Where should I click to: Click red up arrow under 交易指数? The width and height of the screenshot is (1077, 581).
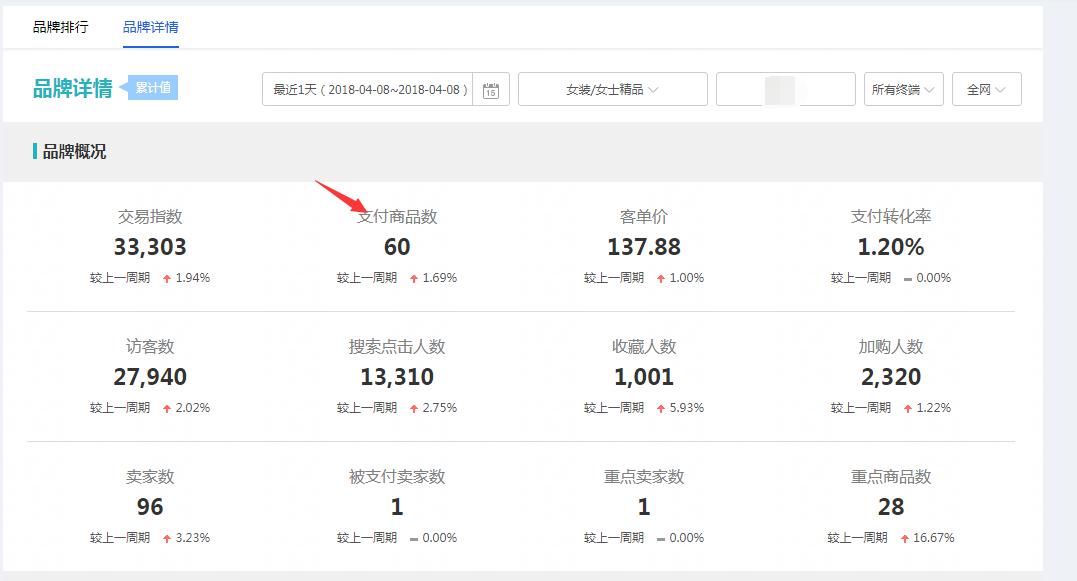167,278
